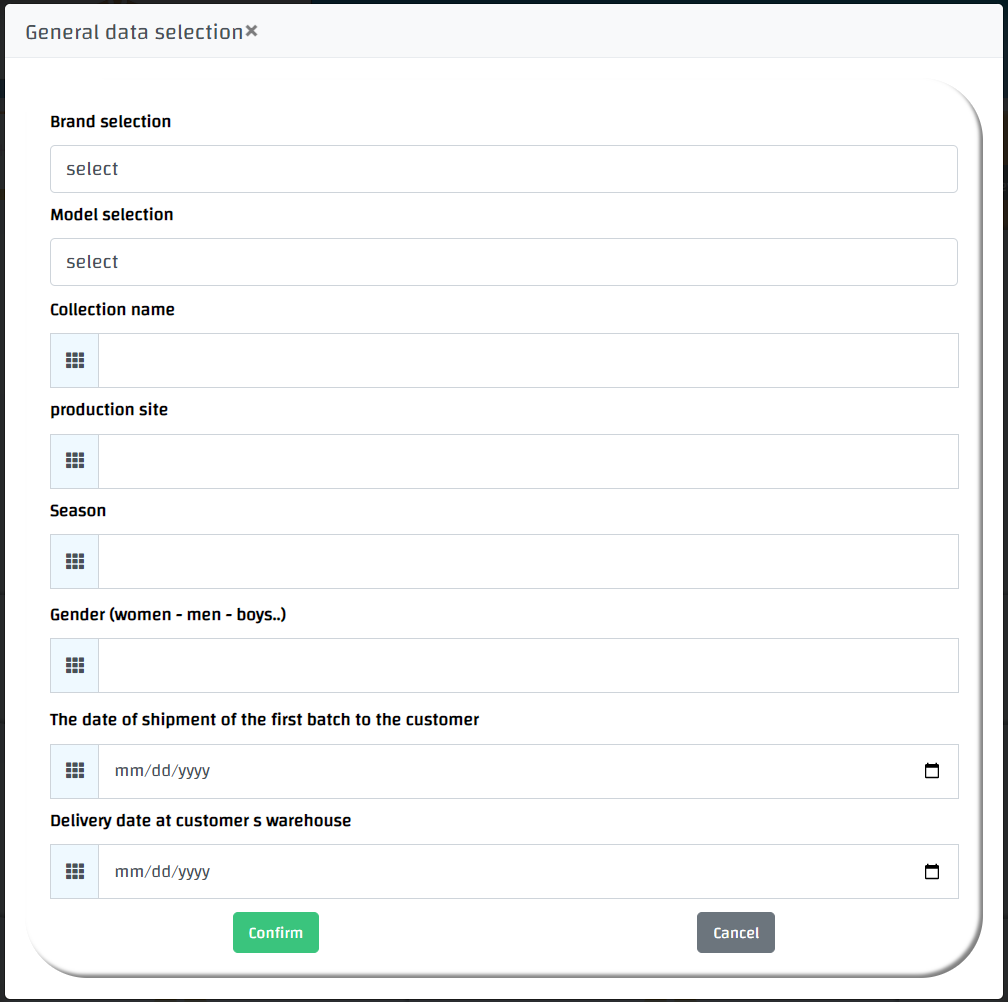The width and height of the screenshot is (1008, 1002).
Task: Select the Season text input
Action: [528, 561]
